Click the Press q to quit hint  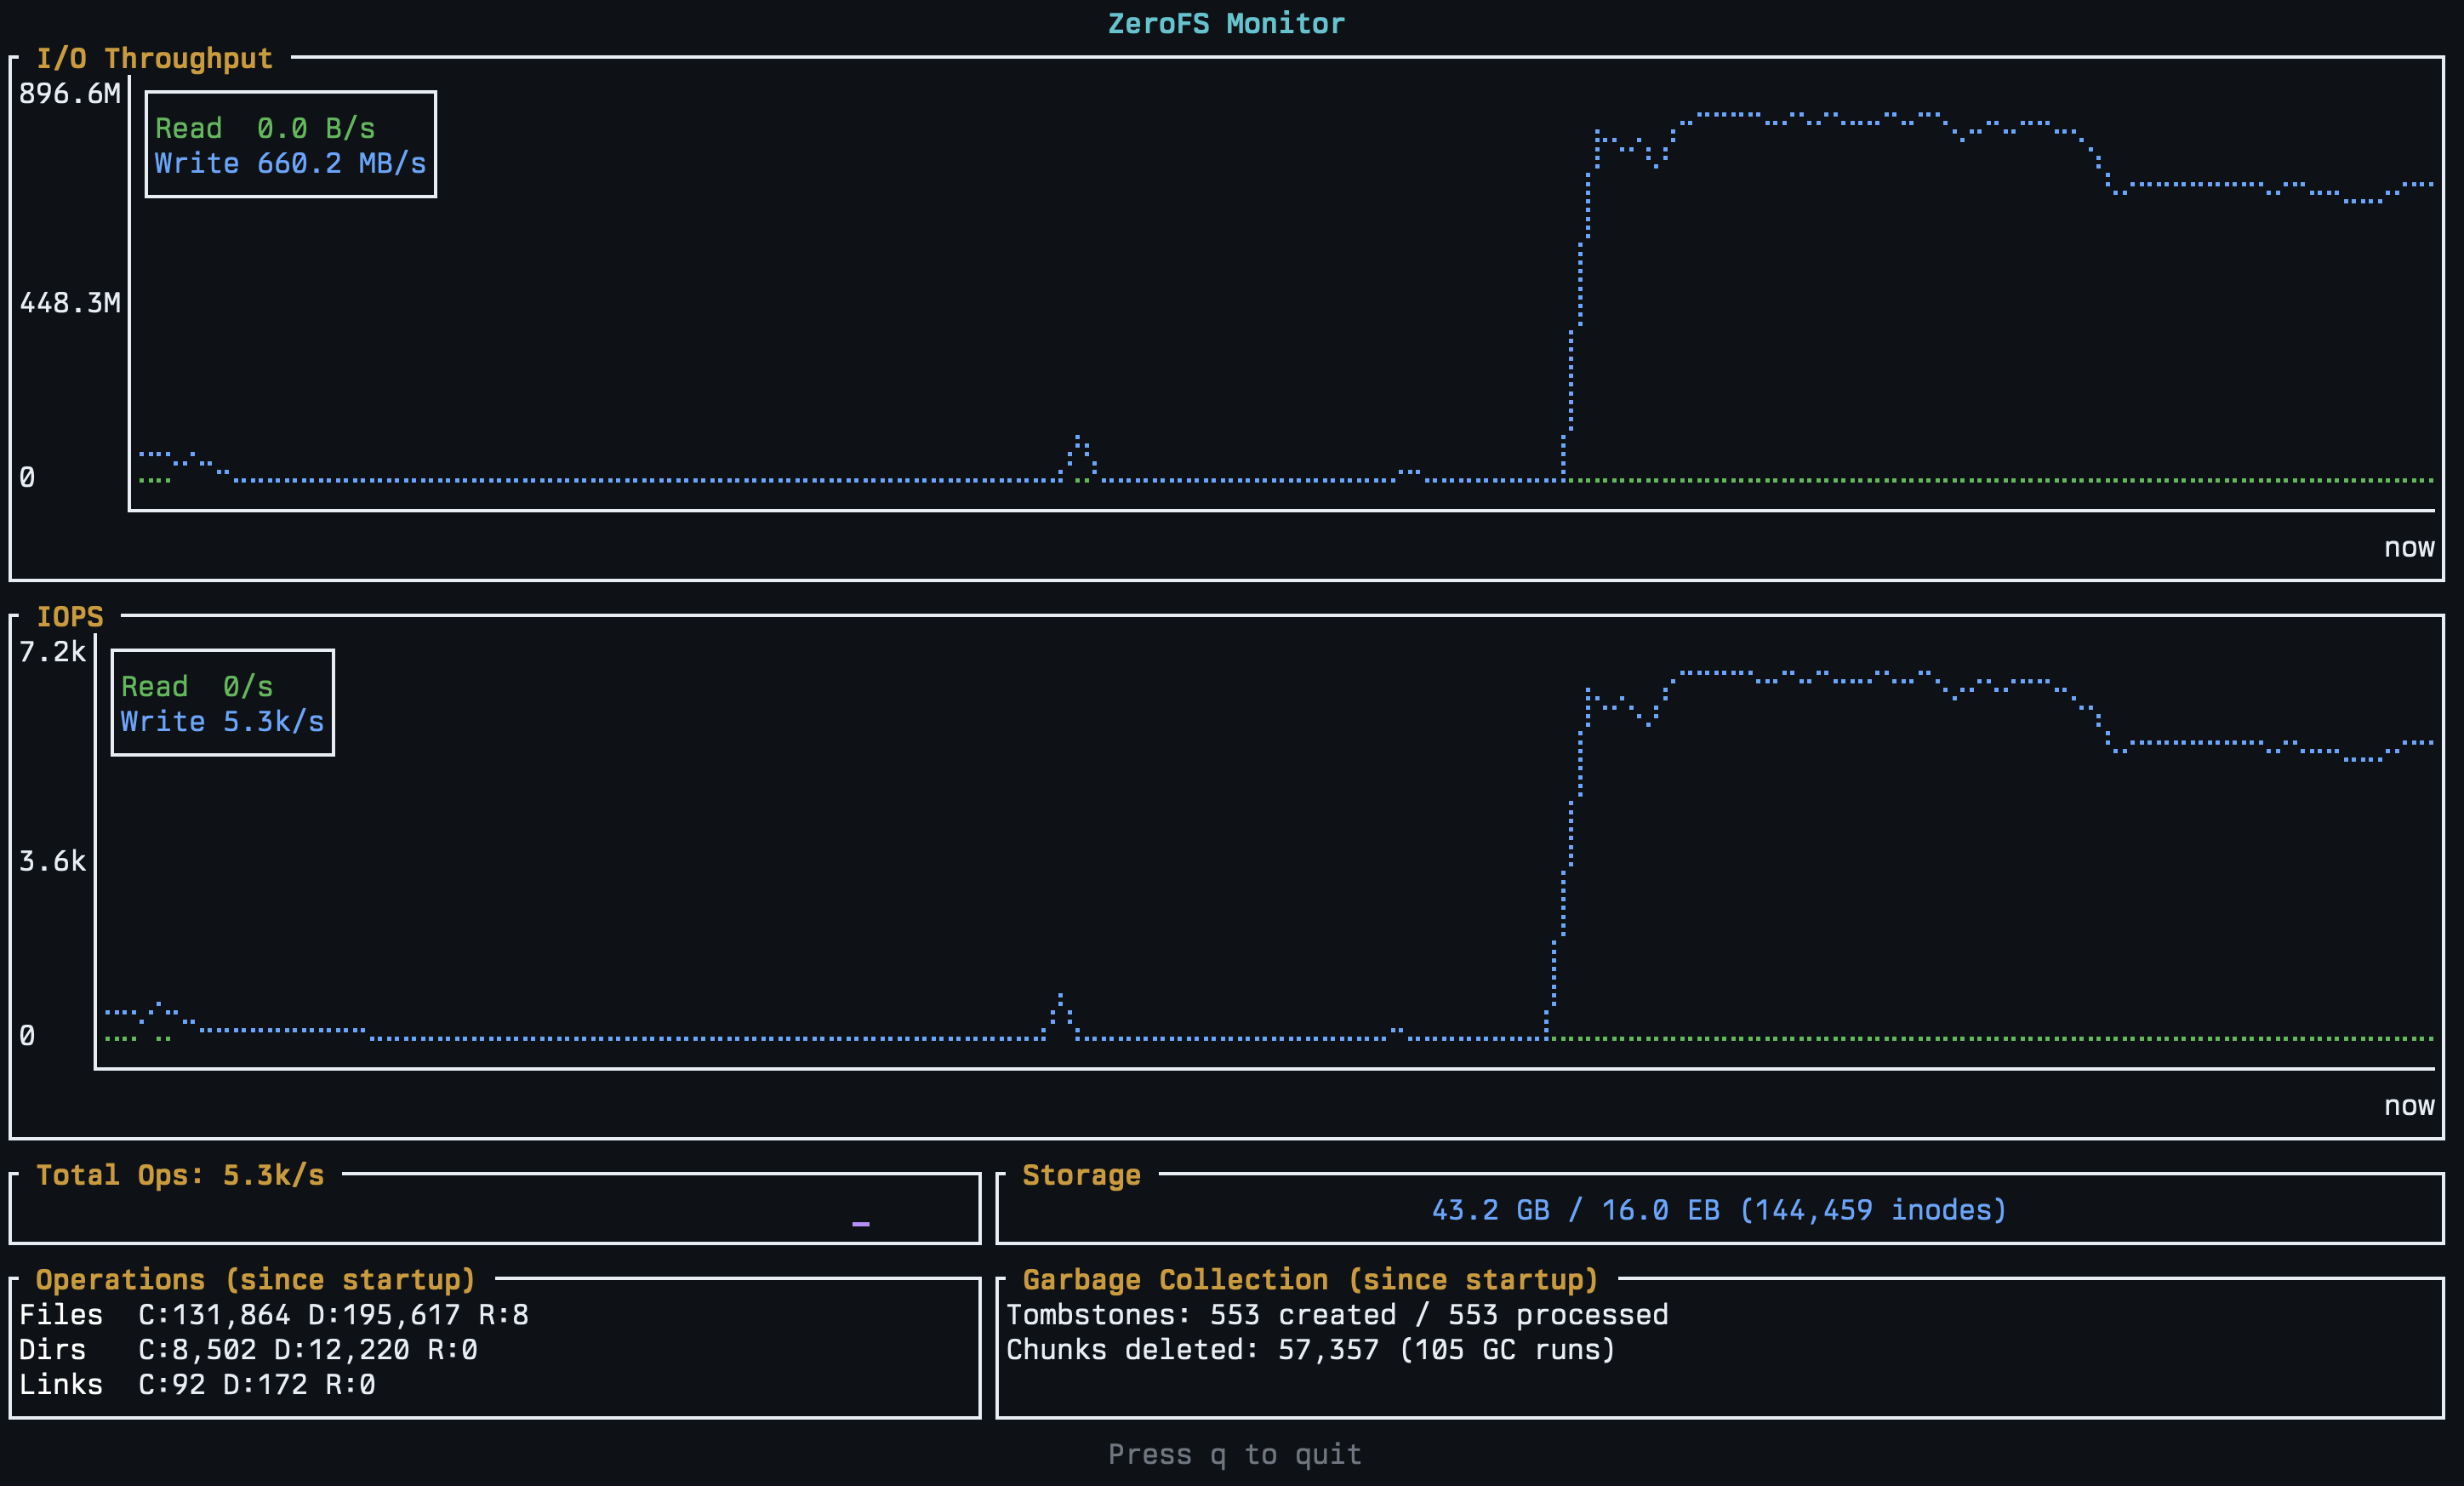[x=1234, y=1453]
